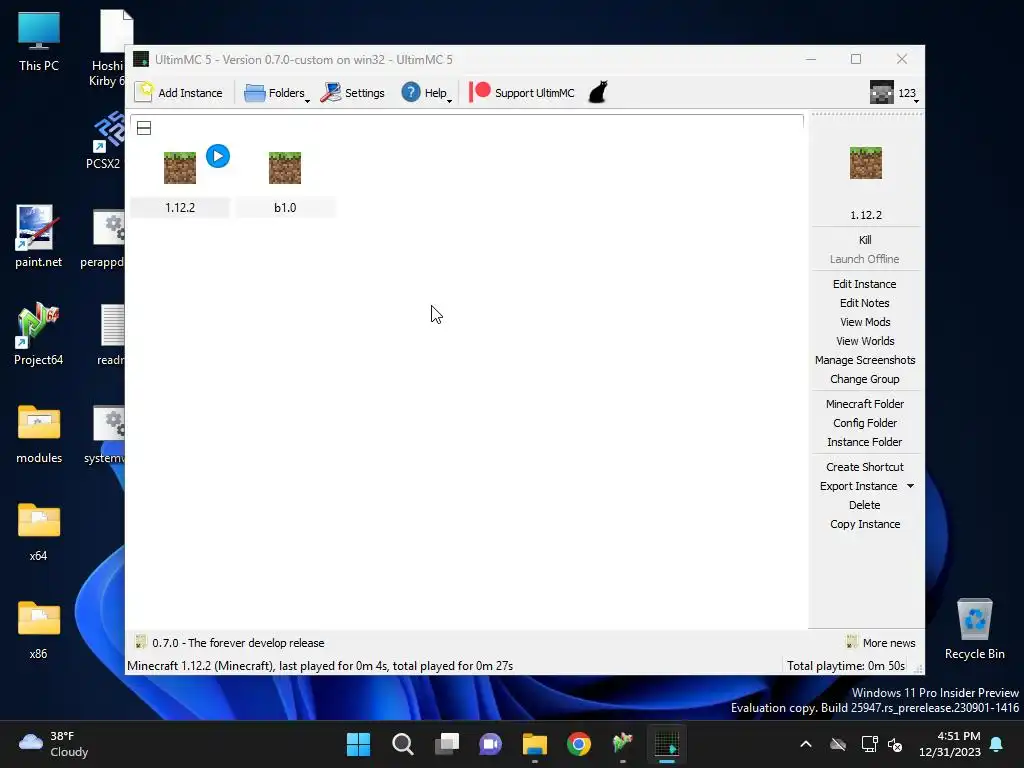Viewport: 1024px width, 768px height.
Task: Select the modules folder on desktop
Action: point(39,434)
